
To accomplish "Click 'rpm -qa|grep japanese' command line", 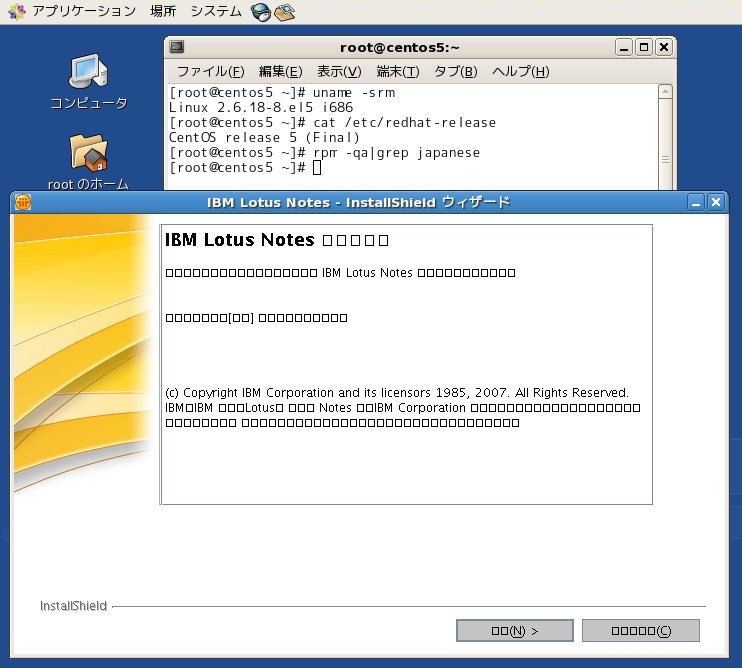I will point(325,153).
